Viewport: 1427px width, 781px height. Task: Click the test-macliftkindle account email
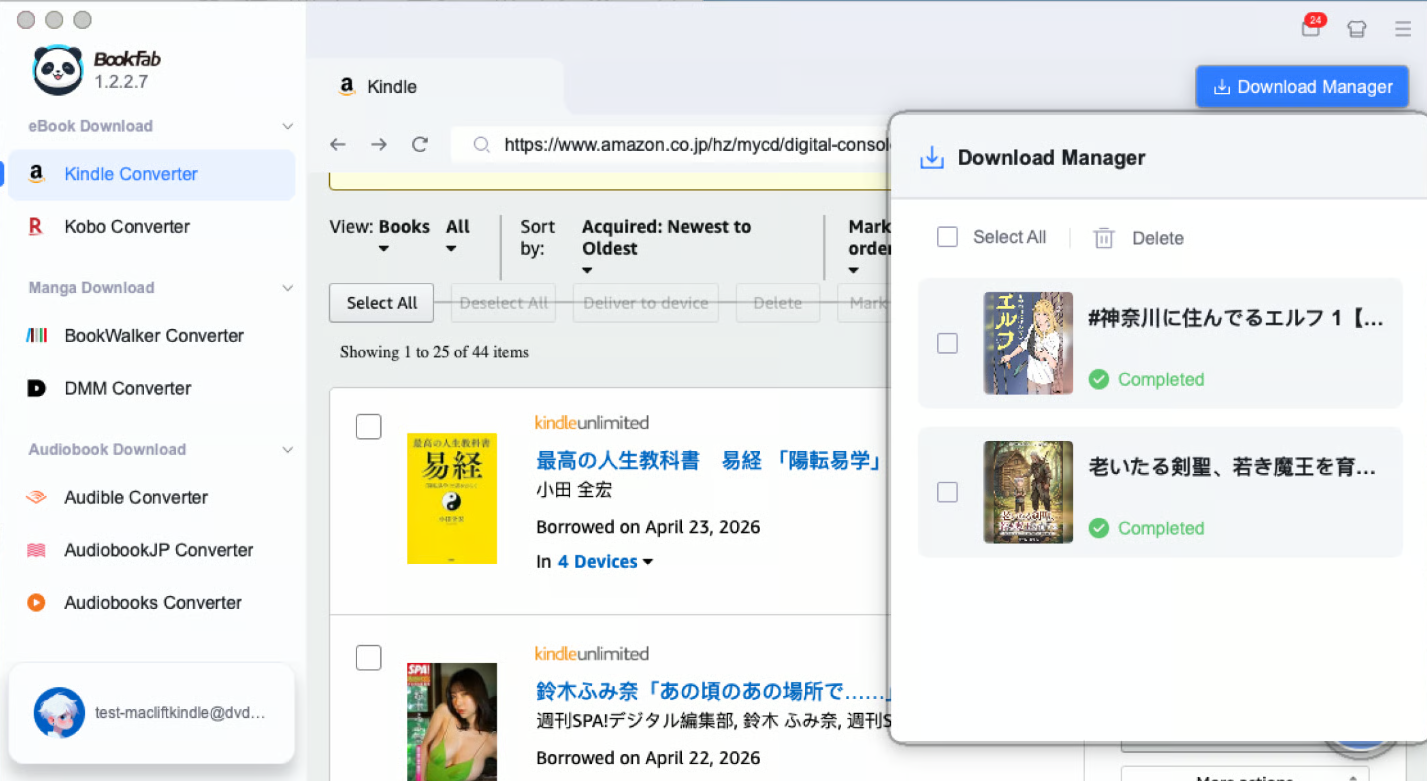click(182, 713)
